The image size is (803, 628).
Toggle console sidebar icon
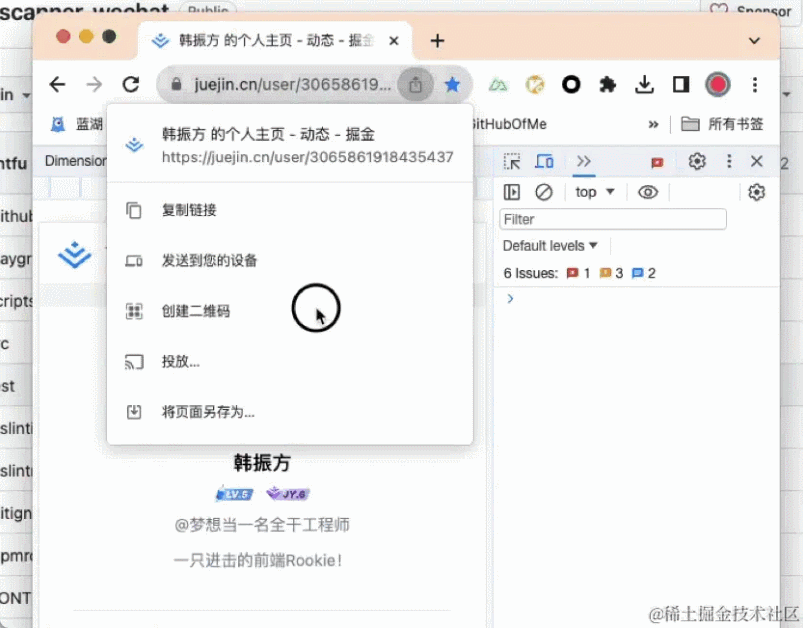(512, 192)
